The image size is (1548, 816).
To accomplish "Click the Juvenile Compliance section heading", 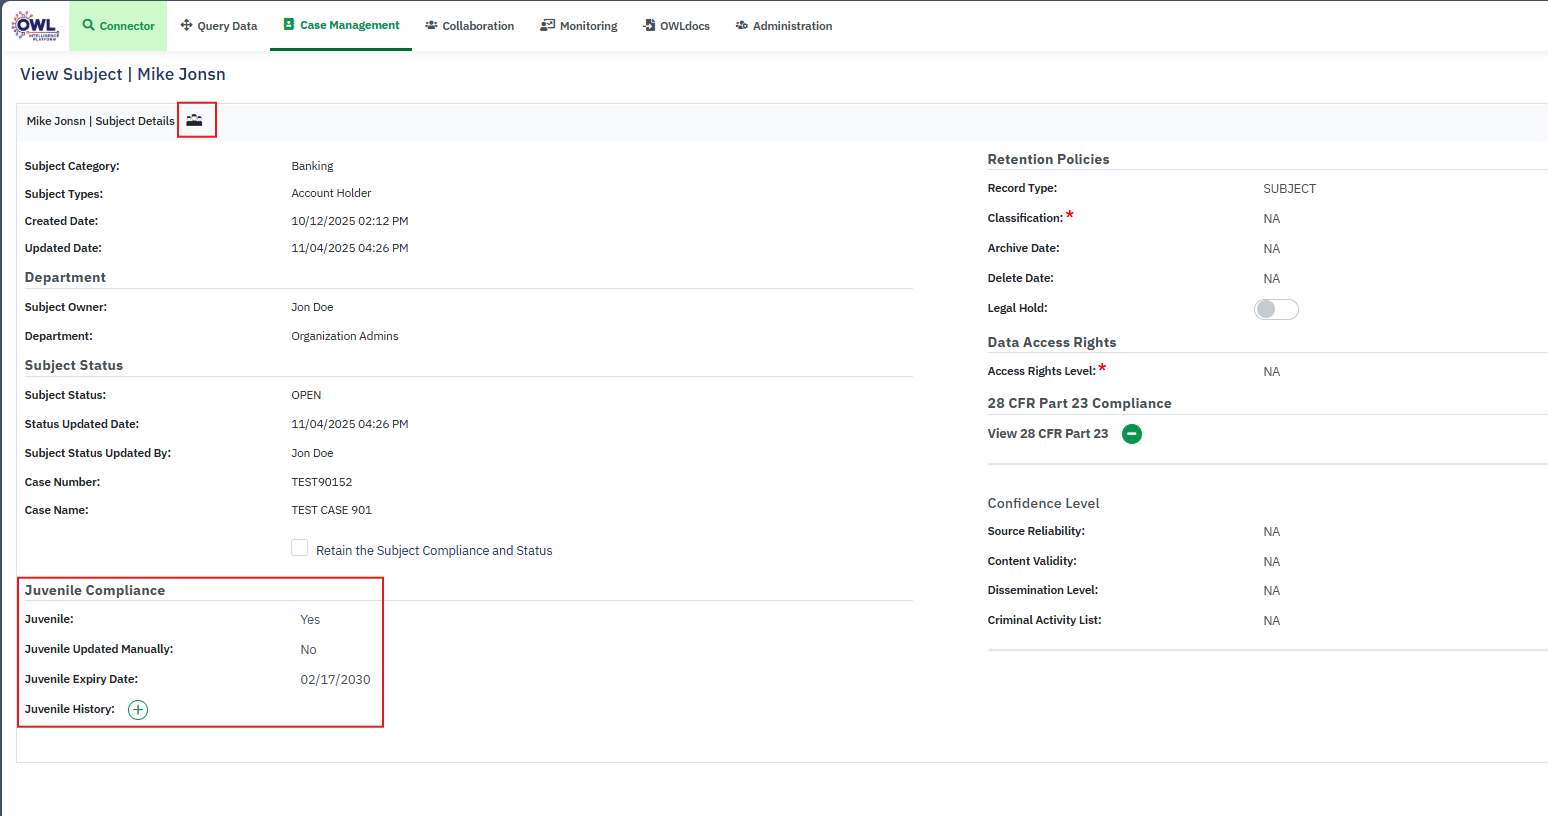I will pos(95,590).
